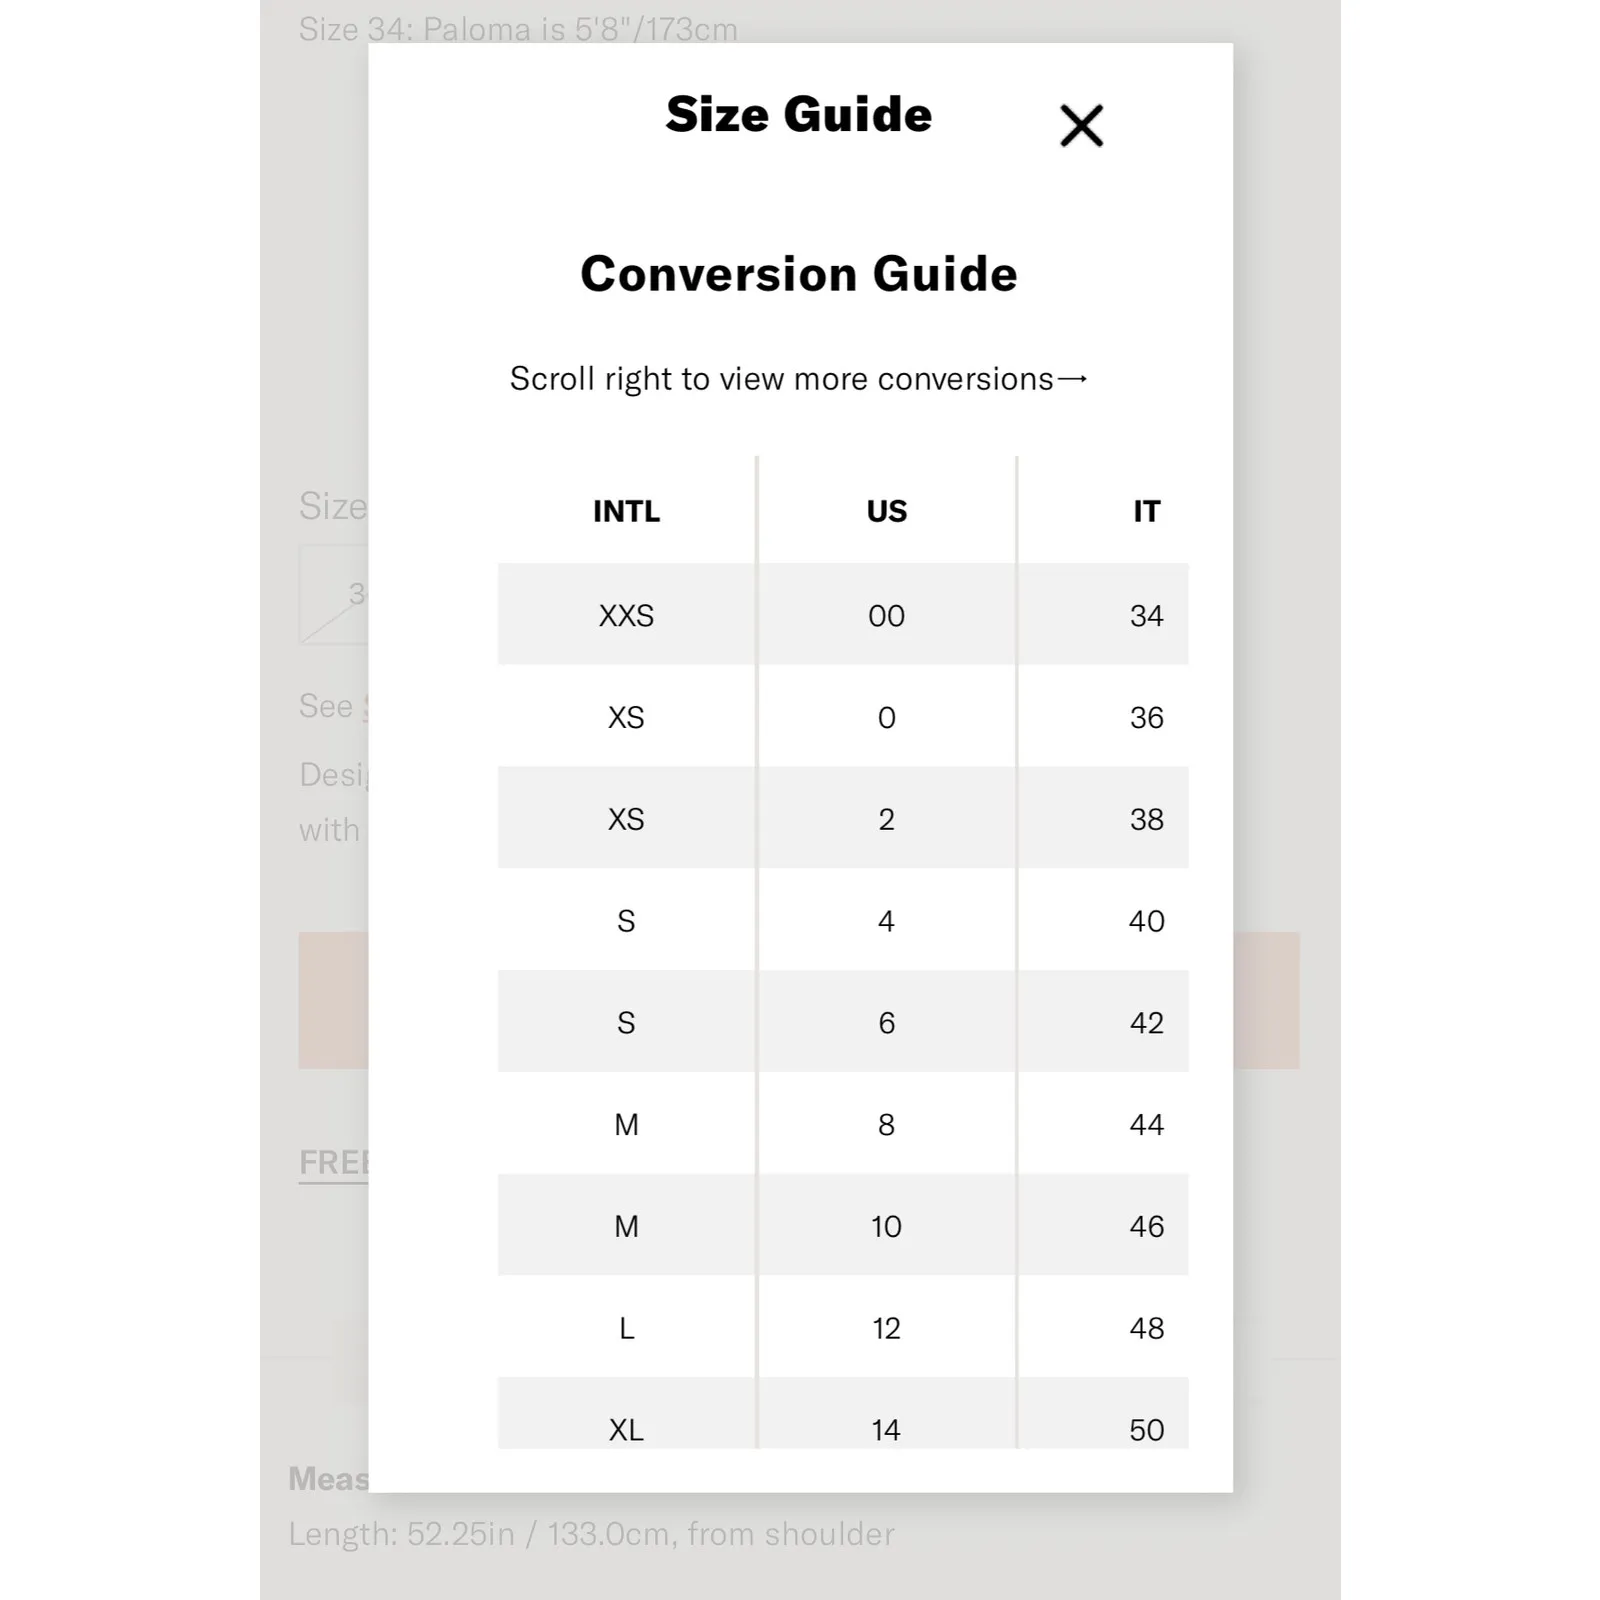Screen dimensions: 1600x1600
Task: Click the IT column header
Action: point(1146,511)
